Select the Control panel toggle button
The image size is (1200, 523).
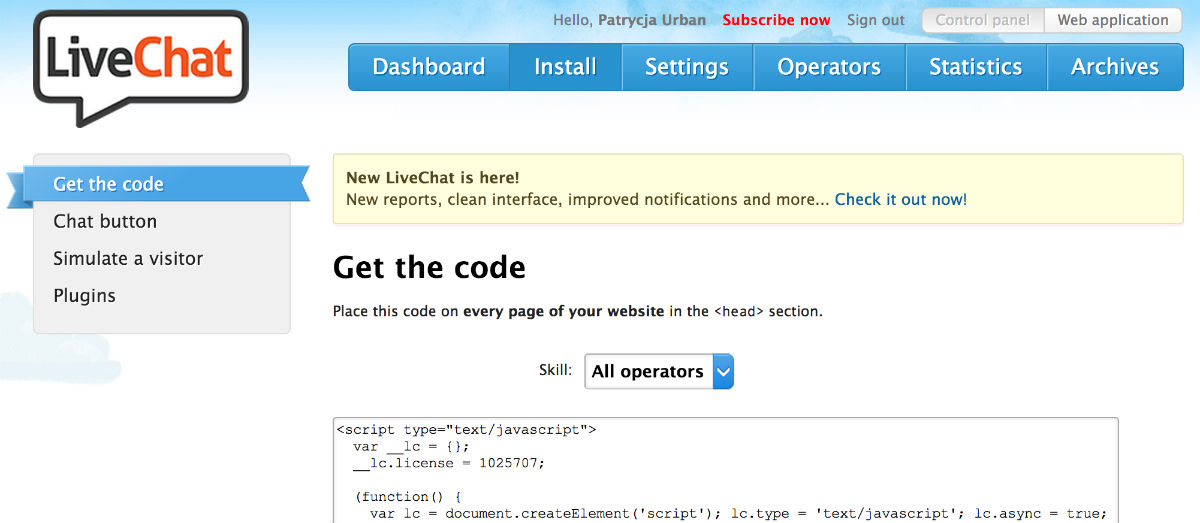983,20
